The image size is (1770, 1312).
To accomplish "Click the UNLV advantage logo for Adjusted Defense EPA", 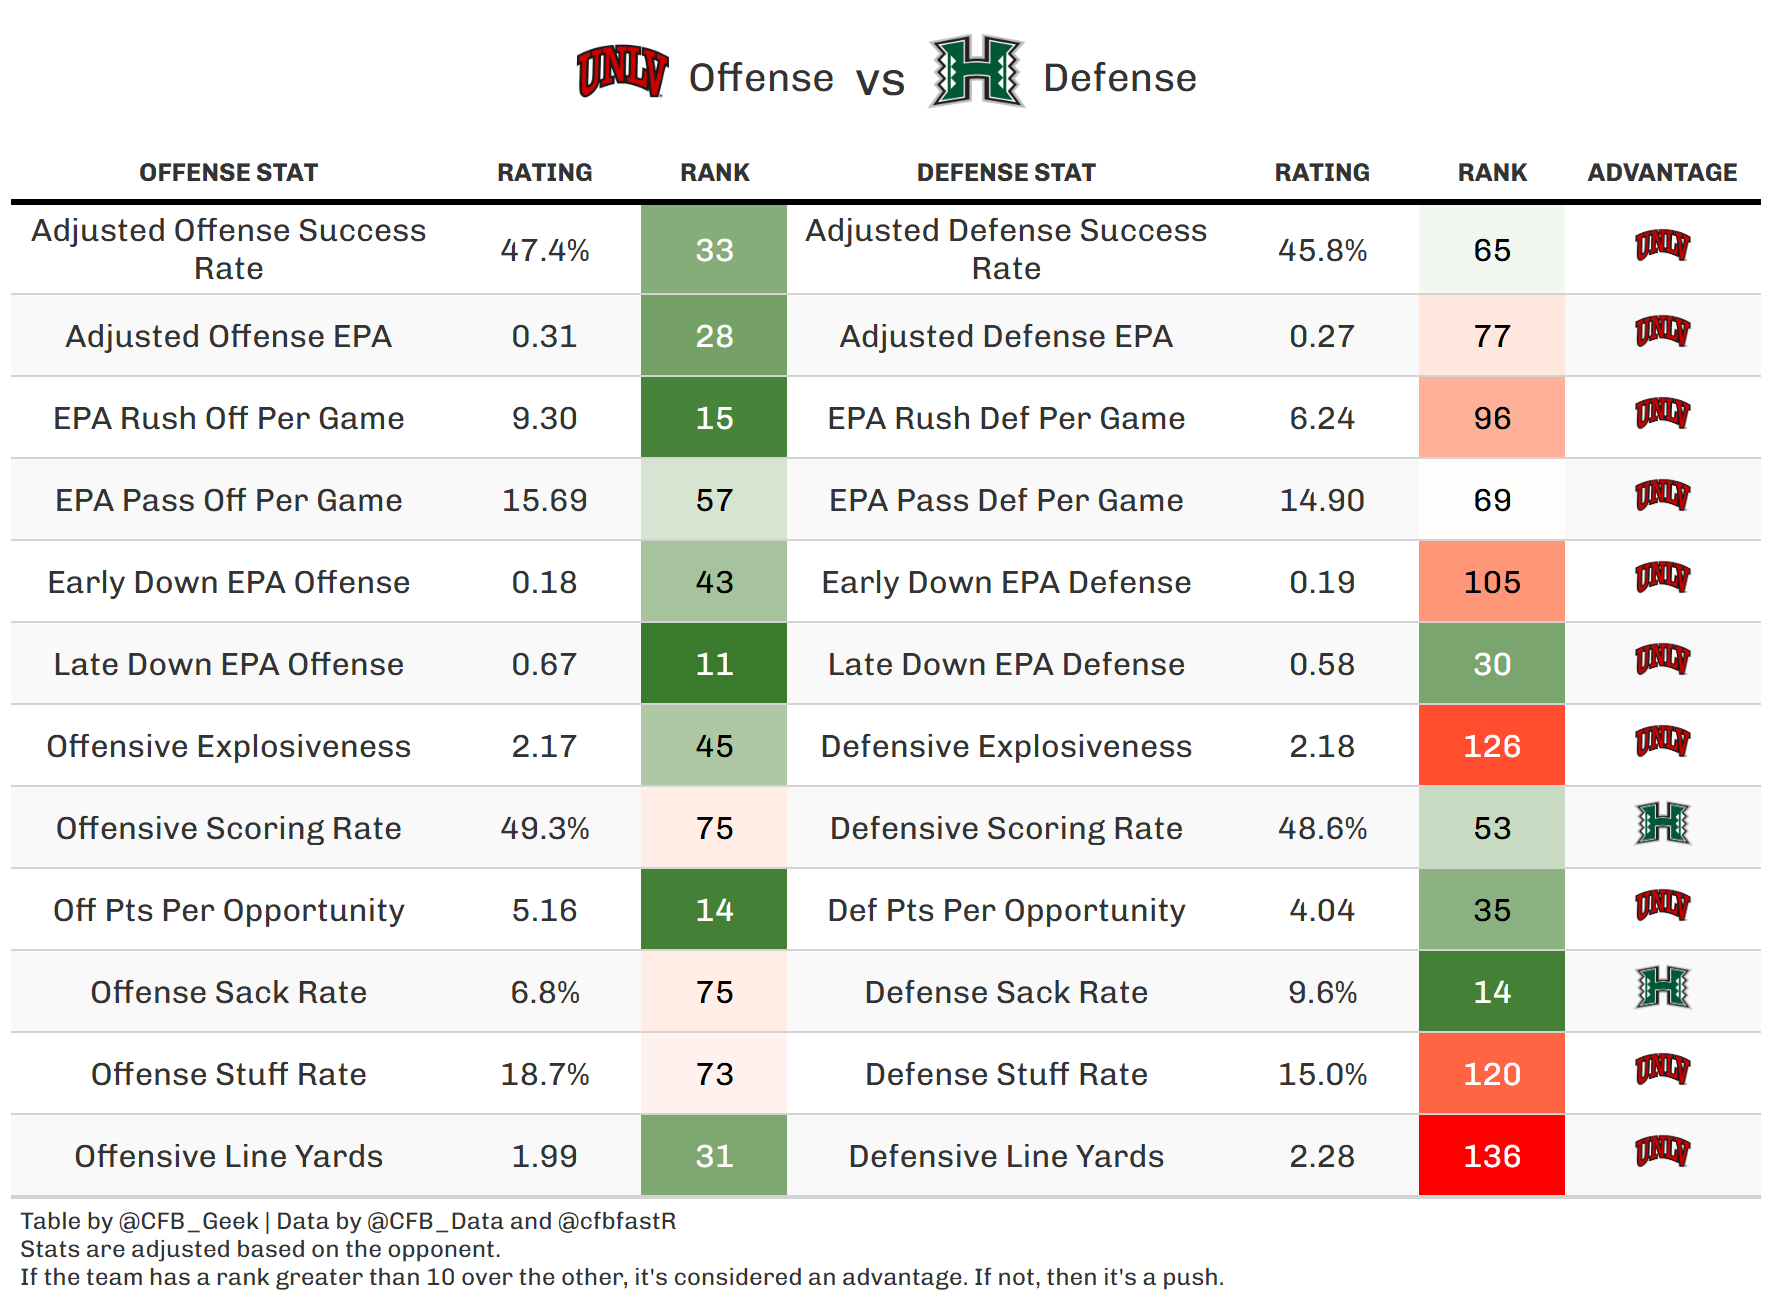I will (1662, 332).
